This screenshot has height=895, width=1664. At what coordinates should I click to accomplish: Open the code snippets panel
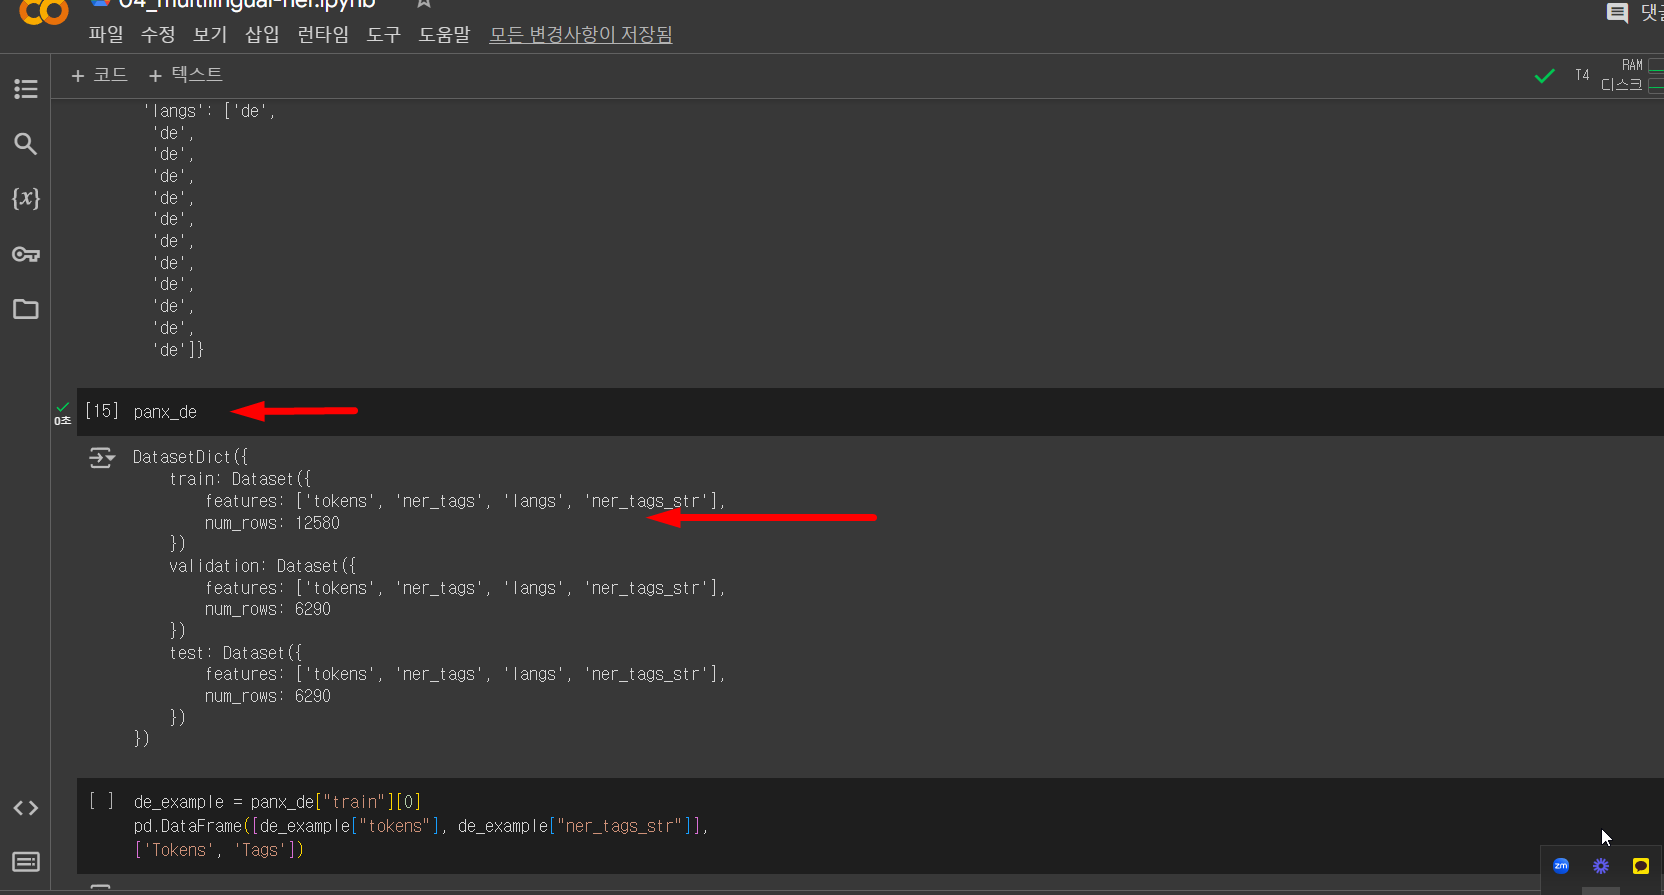click(26, 808)
